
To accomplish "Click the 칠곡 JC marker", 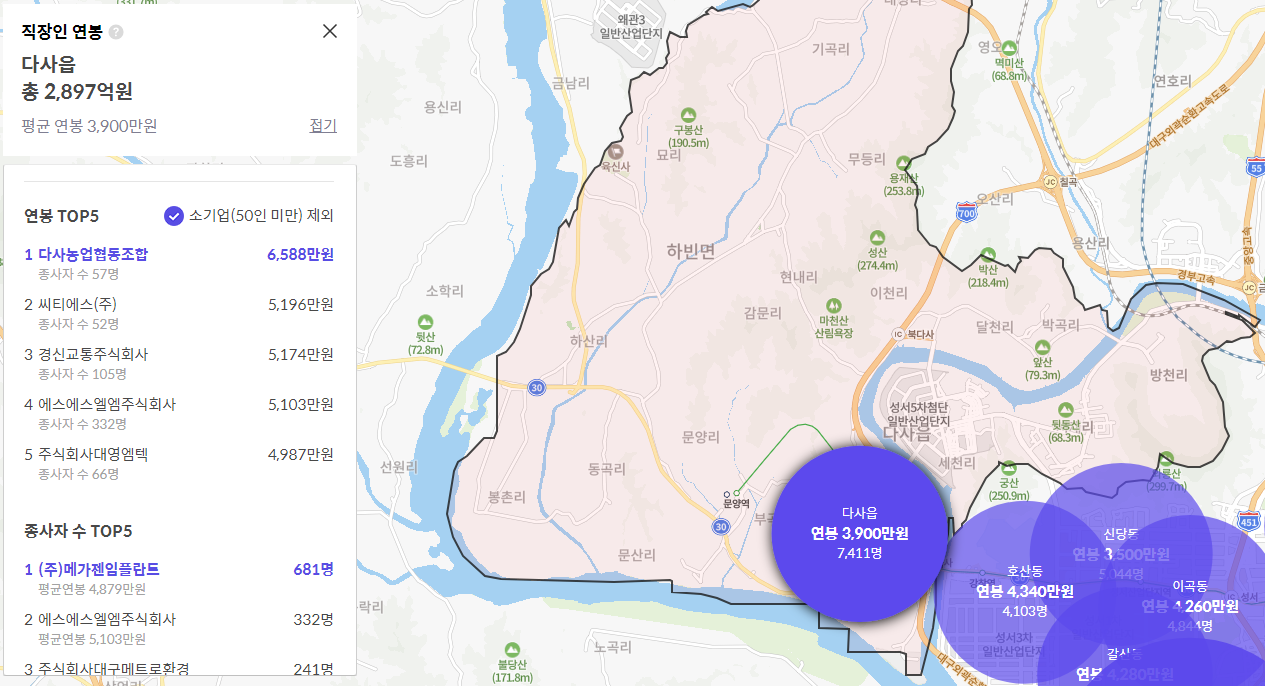I will [1050, 181].
